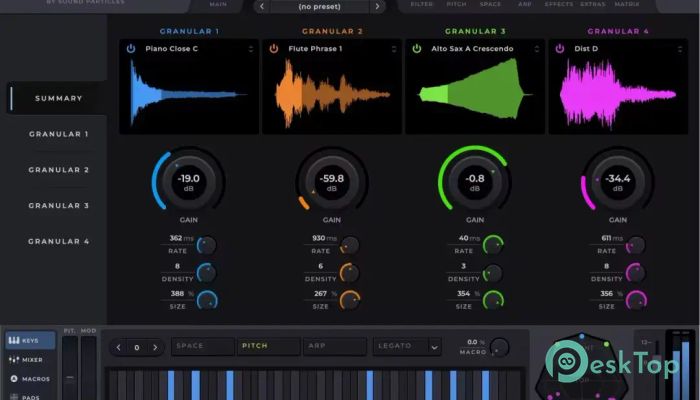Click the Granular 3 gain knob -0.8 dB
This screenshot has height=400, width=700.
coord(475,181)
